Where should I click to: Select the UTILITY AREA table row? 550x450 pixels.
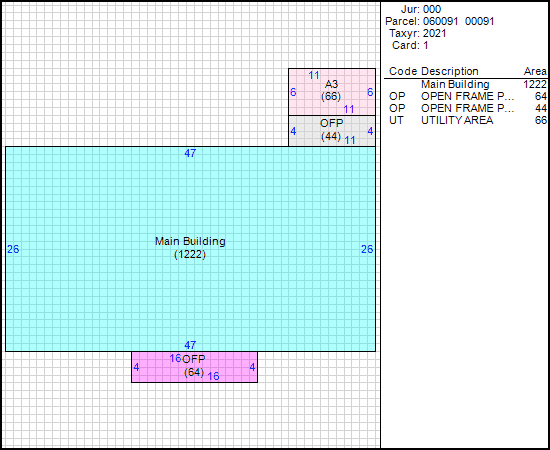[x=466, y=120]
